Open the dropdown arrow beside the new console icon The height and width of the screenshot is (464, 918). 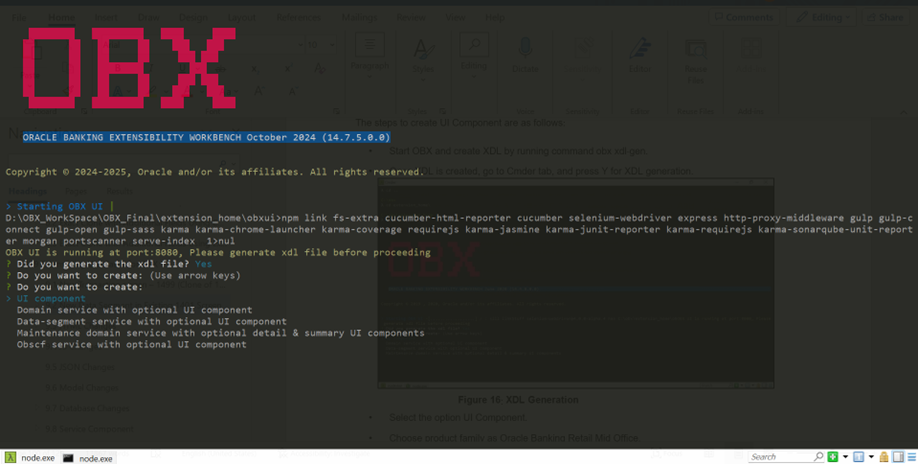845,457
